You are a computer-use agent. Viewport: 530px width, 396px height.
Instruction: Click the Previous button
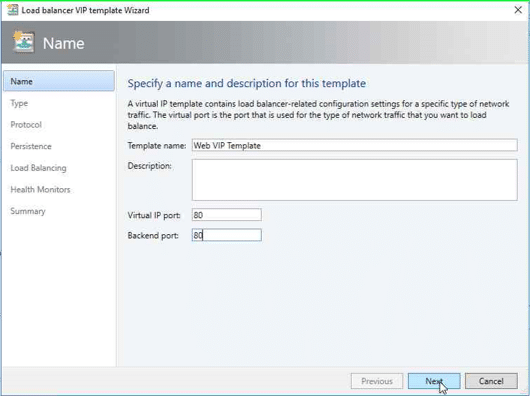377,381
